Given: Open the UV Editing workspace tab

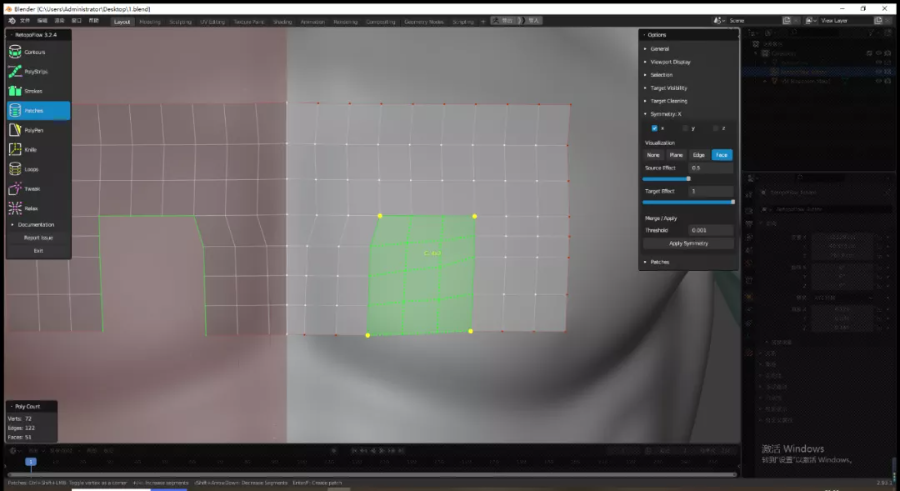Looking at the screenshot, I should 211,20.
